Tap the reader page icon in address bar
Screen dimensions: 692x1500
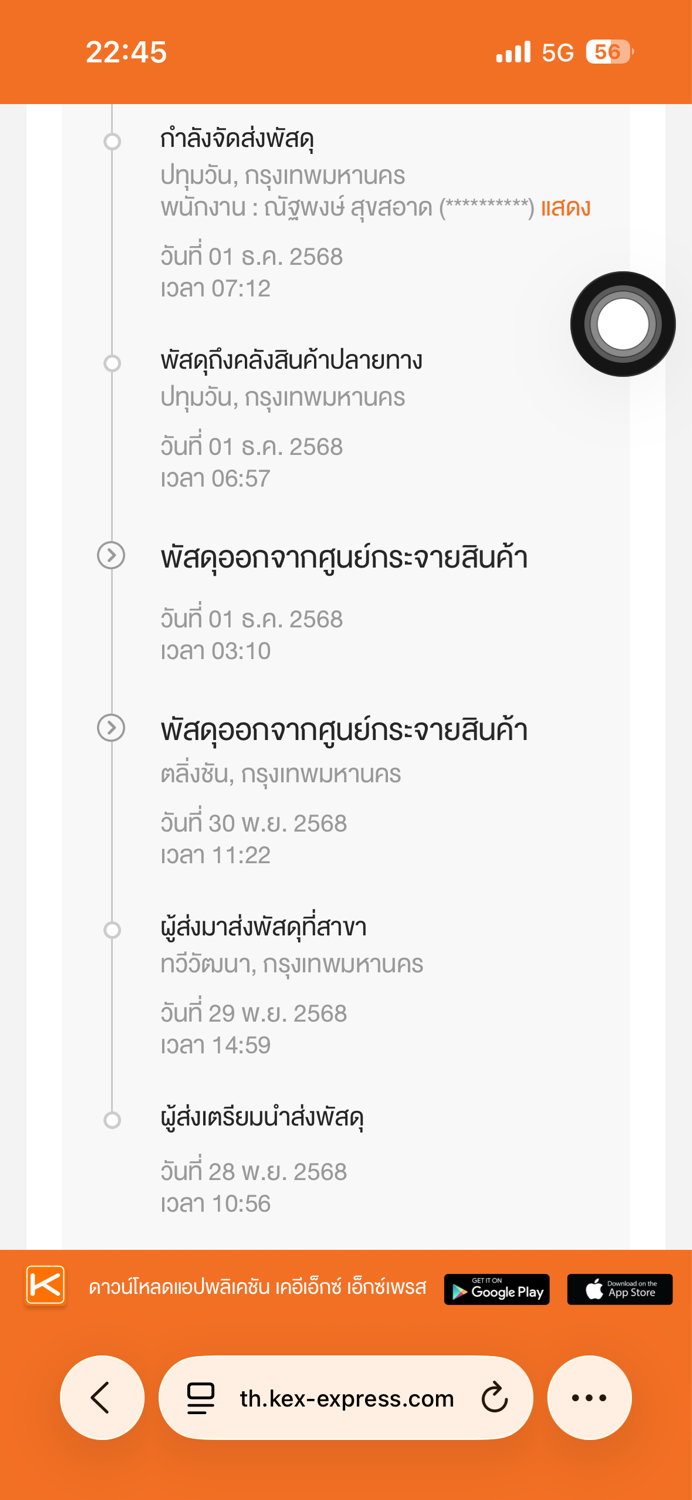[x=201, y=1398]
